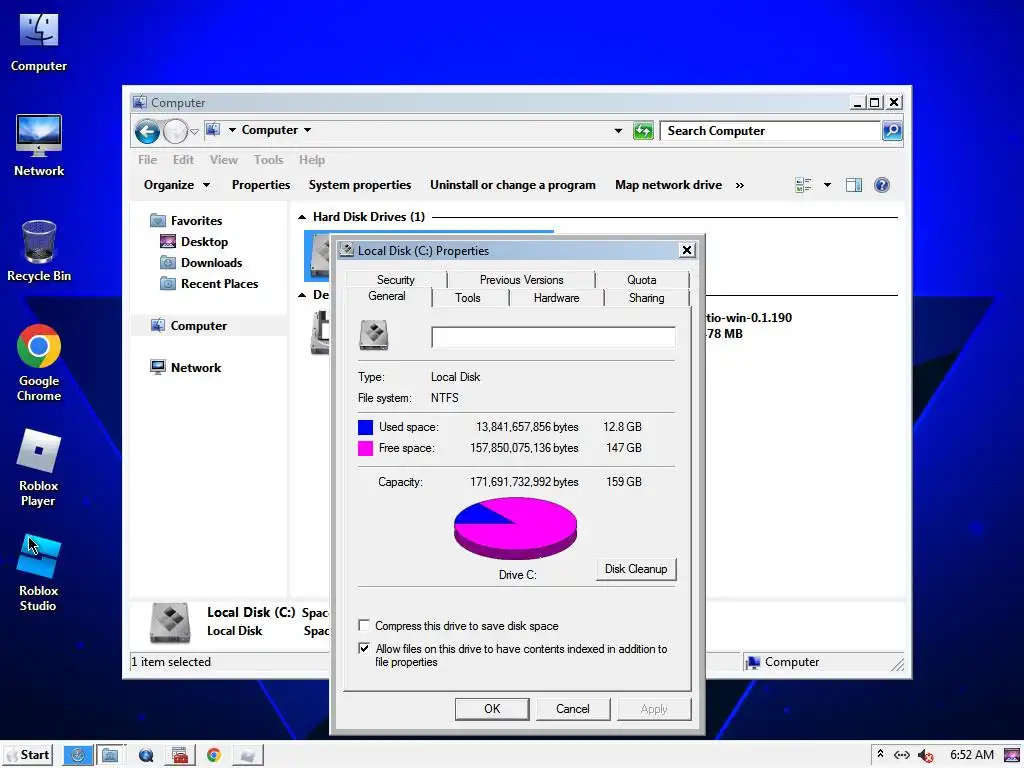Uncheck Allow files to have contents indexed
1024x768 pixels.
pyautogui.click(x=364, y=648)
